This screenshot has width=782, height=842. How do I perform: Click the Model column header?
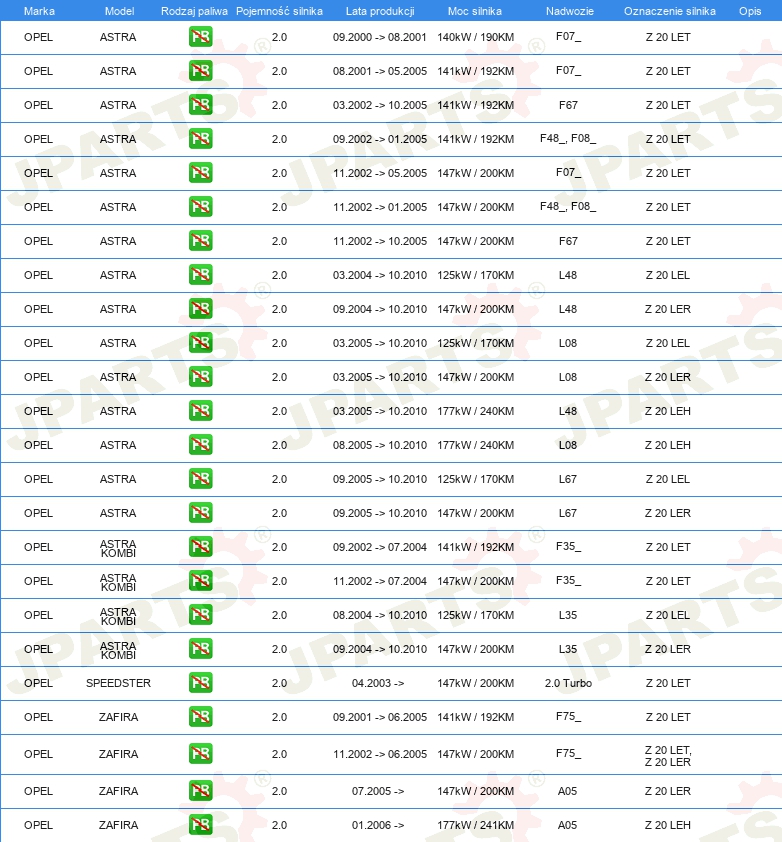pos(119,11)
